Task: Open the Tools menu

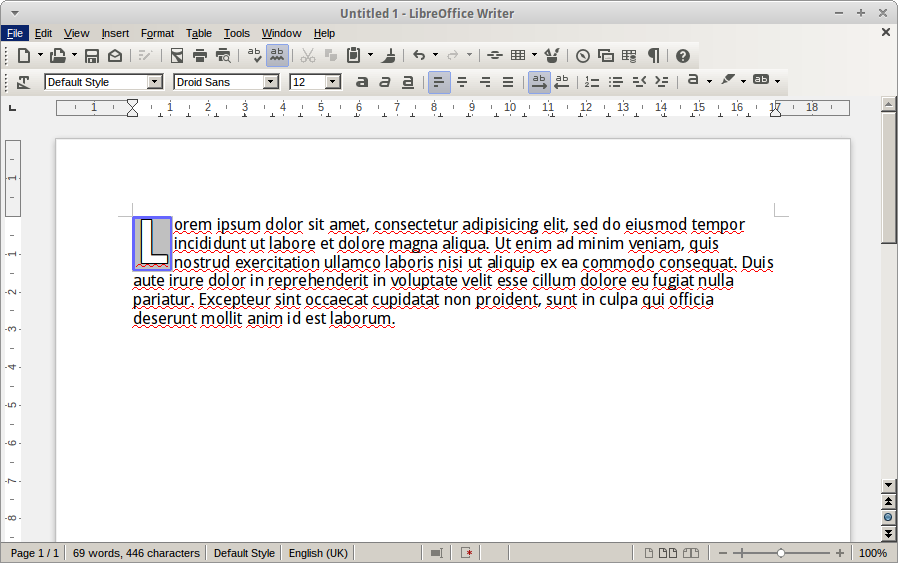Action: click(237, 33)
